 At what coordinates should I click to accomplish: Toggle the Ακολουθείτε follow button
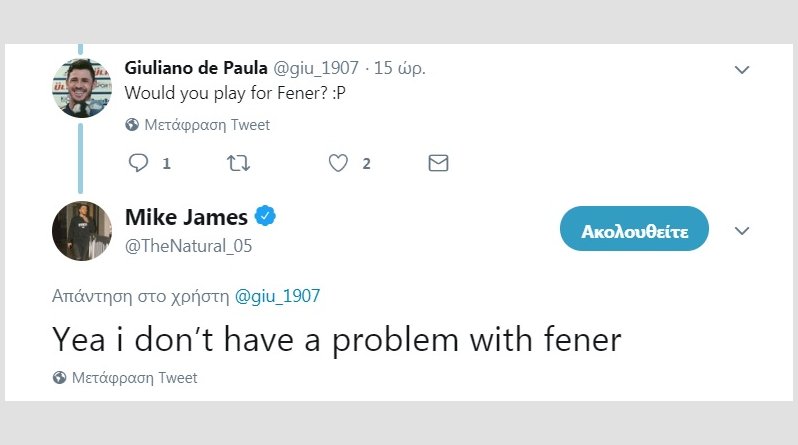pyautogui.click(x=634, y=231)
